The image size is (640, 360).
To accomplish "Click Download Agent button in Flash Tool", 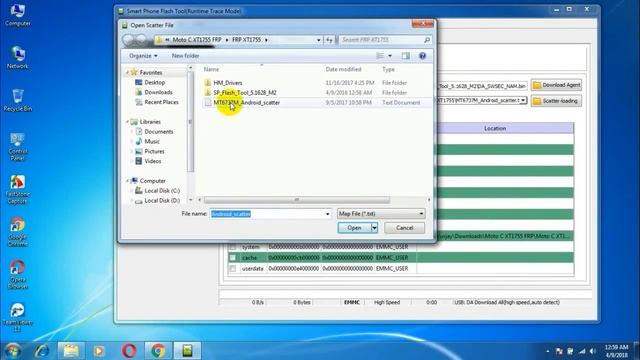I will click(x=556, y=85).
